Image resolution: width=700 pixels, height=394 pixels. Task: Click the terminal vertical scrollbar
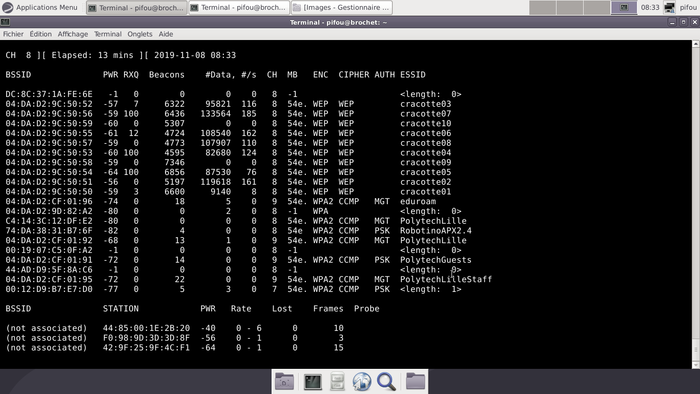pos(696,204)
